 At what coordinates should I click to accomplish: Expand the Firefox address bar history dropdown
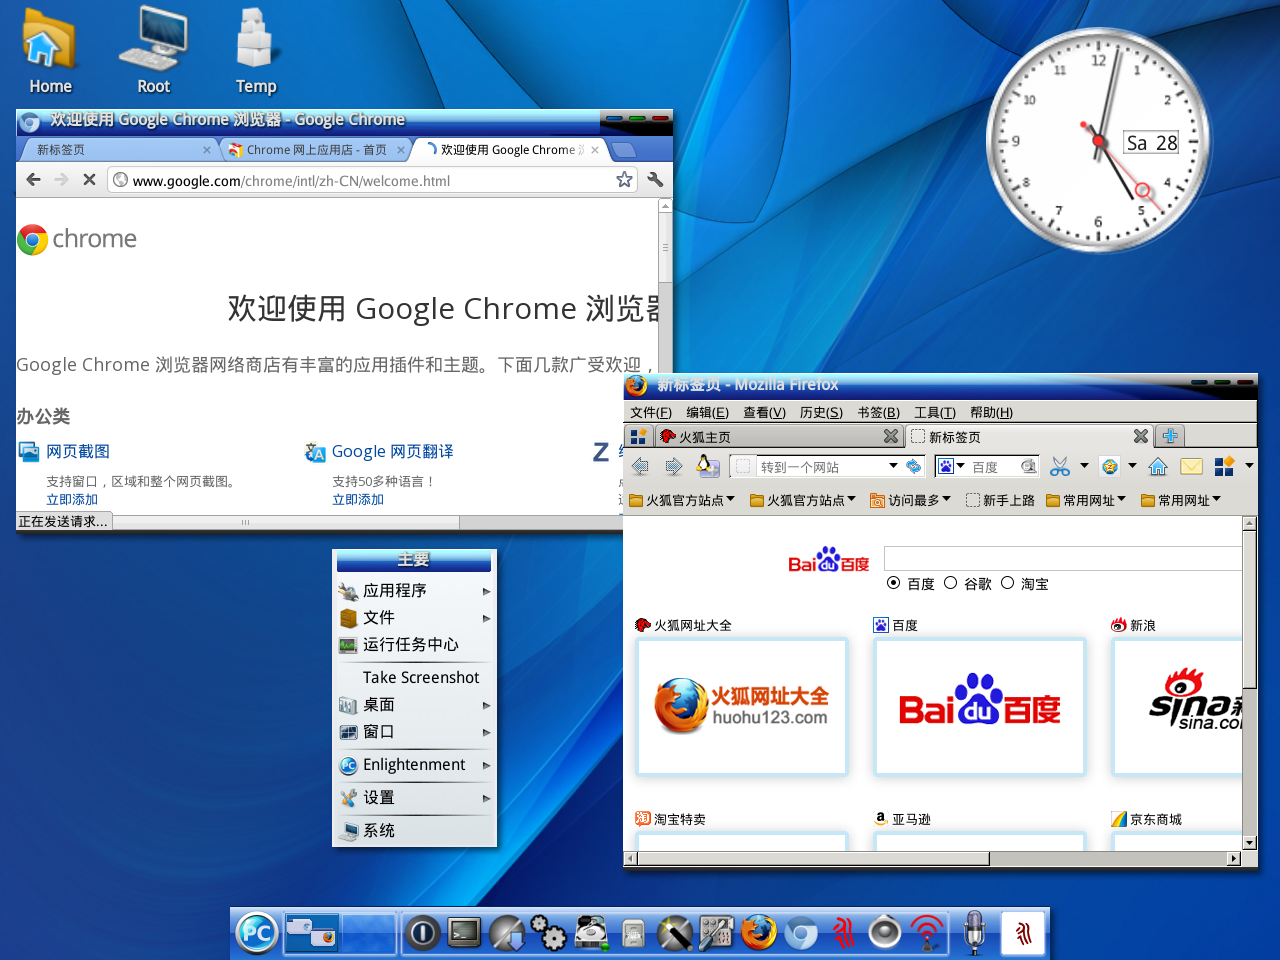(893, 466)
